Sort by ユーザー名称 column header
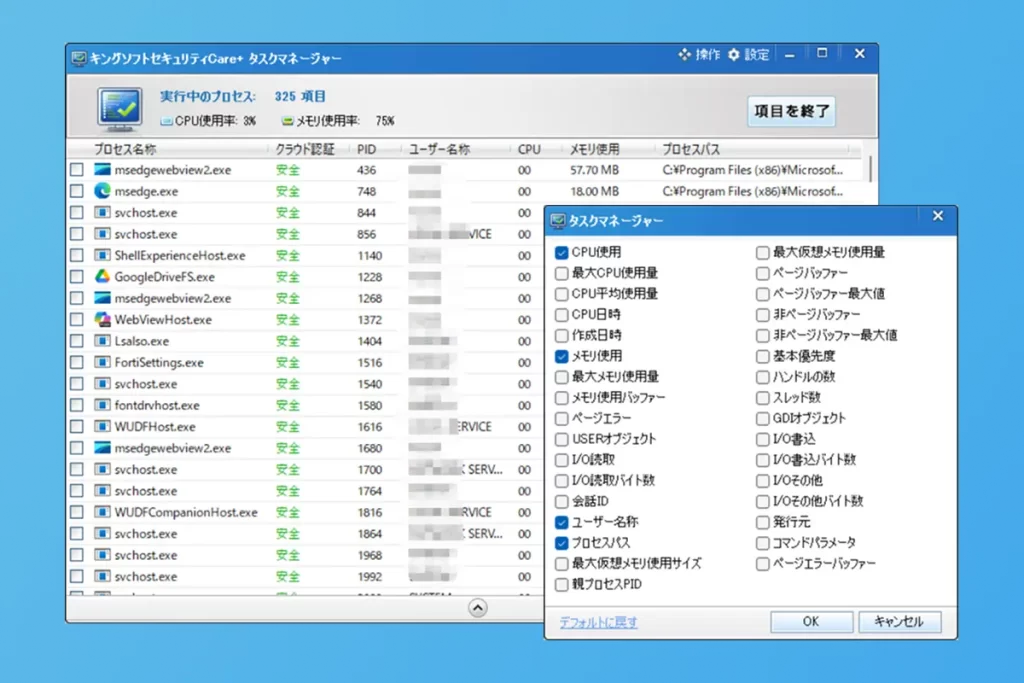Image resolution: width=1024 pixels, height=683 pixels. (439, 149)
